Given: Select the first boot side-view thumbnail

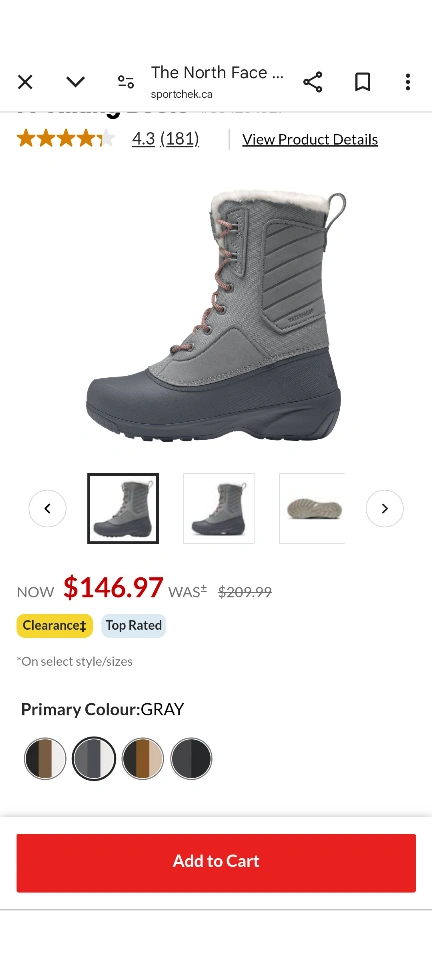Looking at the screenshot, I should pos(123,508).
